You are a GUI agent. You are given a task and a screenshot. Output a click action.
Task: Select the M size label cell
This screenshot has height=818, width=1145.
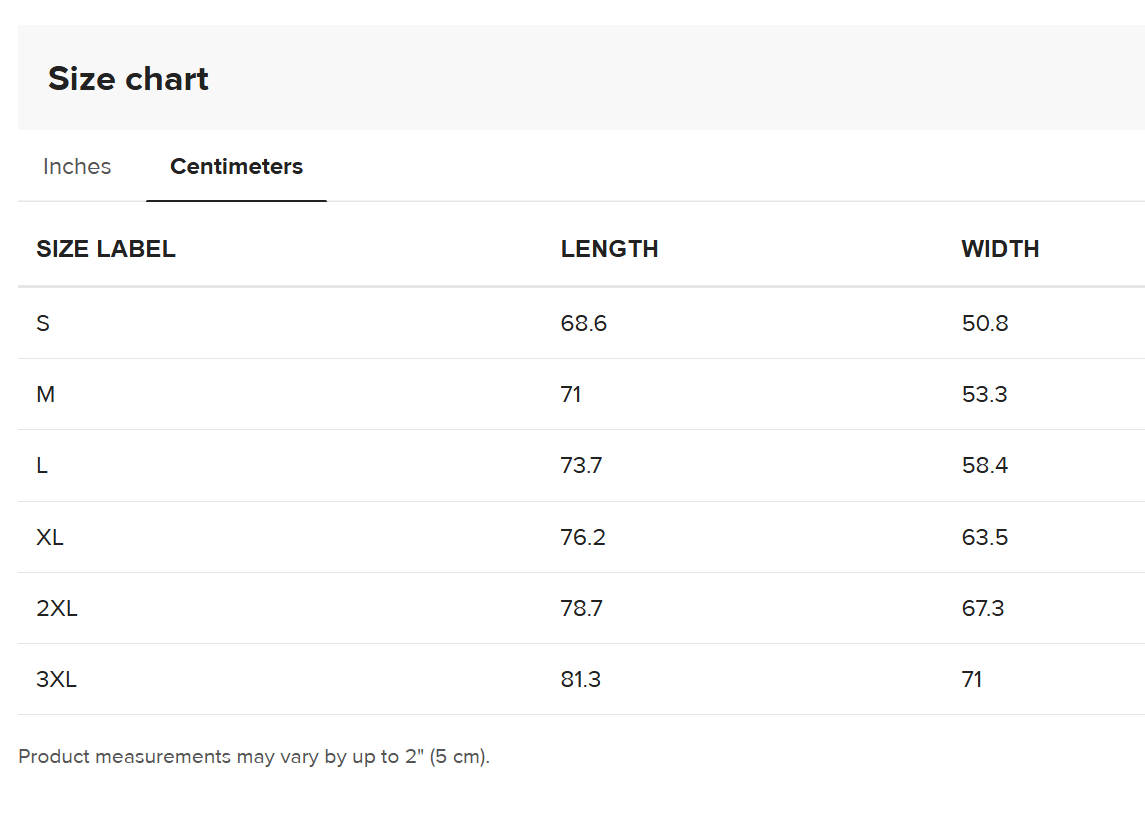point(45,394)
